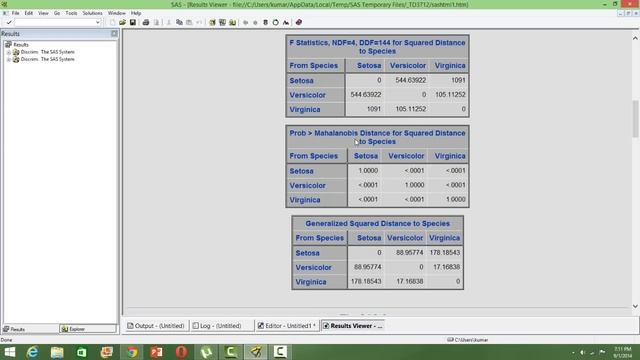This screenshot has height=360, width=640.
Task: Open Google Chrome from the taskbar
Action: [132, 352]
